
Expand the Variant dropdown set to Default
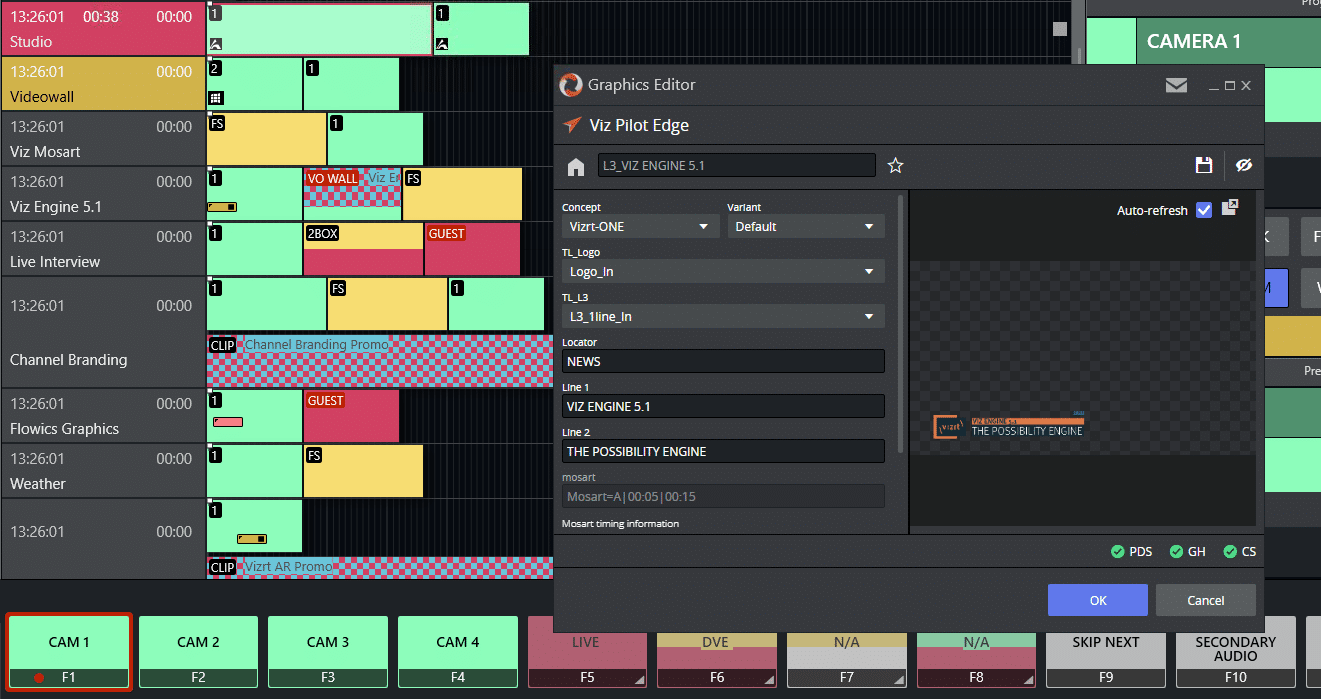[x=805, y=227]
